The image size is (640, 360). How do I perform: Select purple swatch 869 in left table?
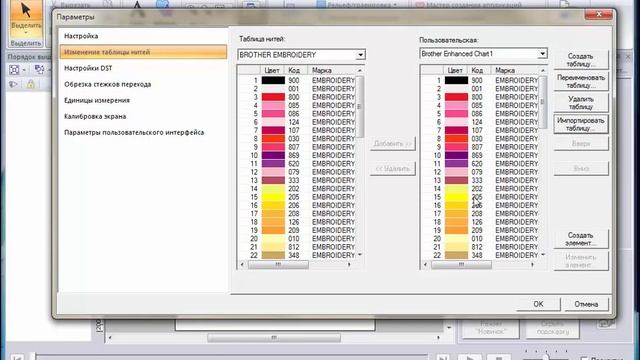(x=273, y=156)
